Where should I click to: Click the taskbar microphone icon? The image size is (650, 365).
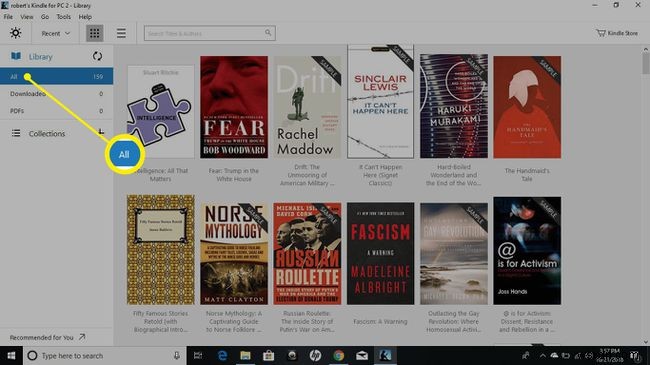[177, 355]
